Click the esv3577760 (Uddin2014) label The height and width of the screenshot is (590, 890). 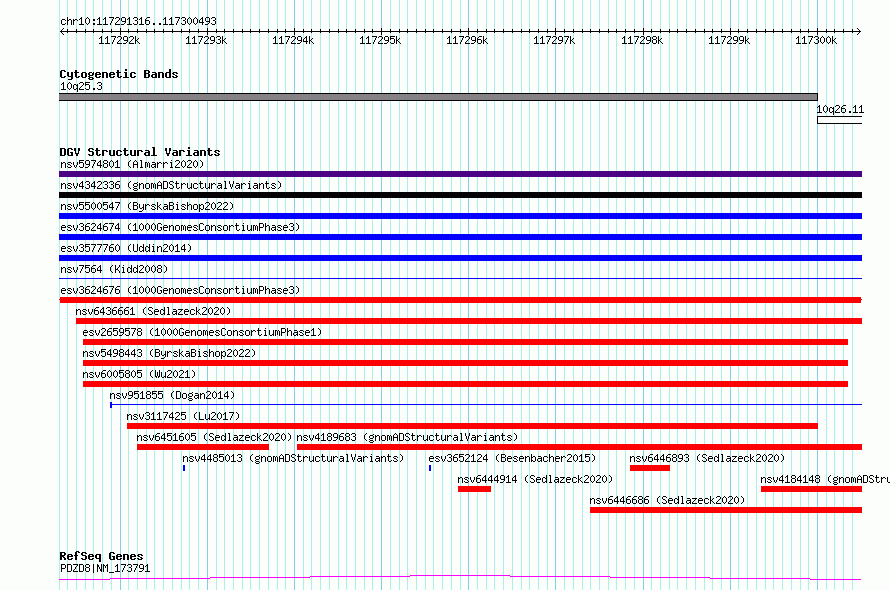[126, 248]
